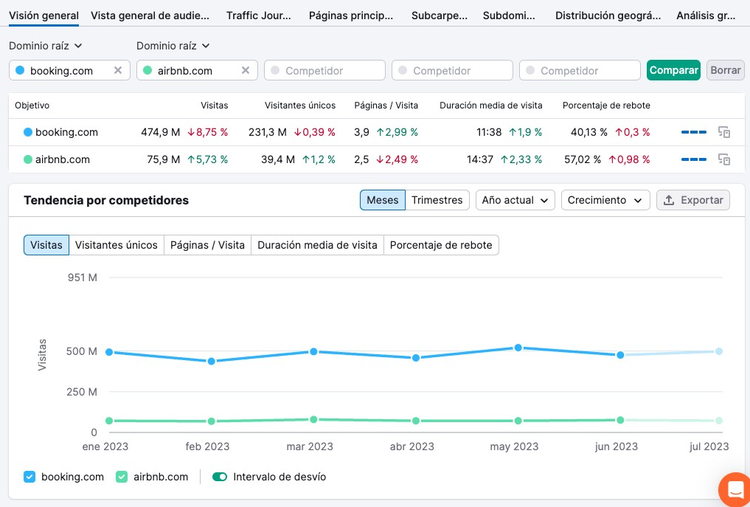Open the Subdominios tab
The image size is (750, 507).
(509, 16)
